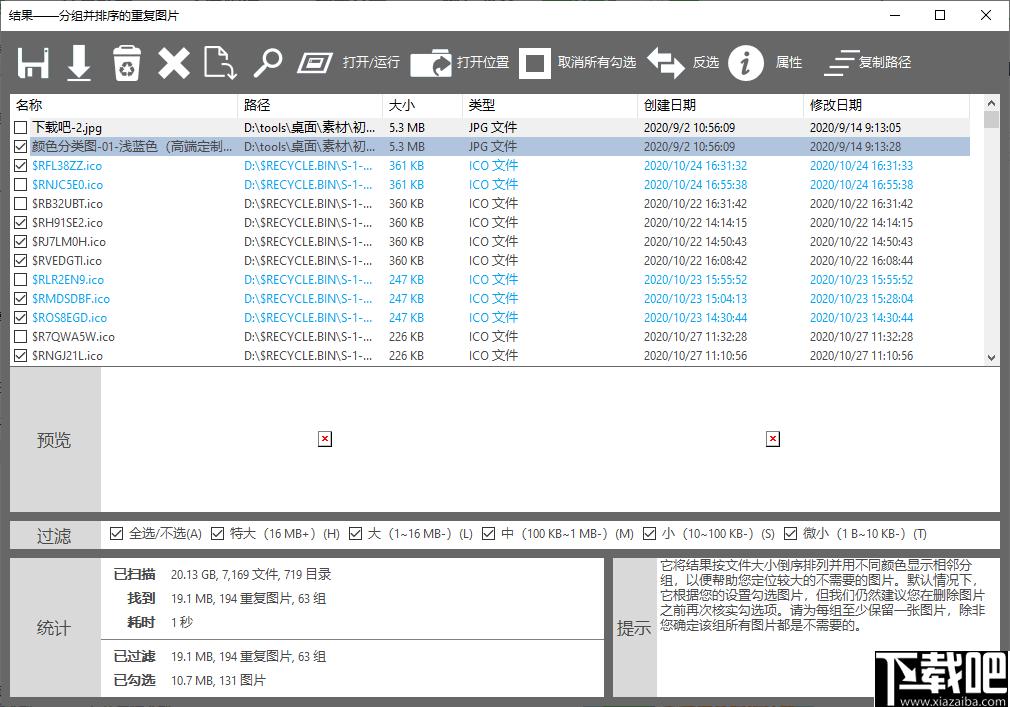
Task: Click the move file document icon
Action: coord(220,62)
